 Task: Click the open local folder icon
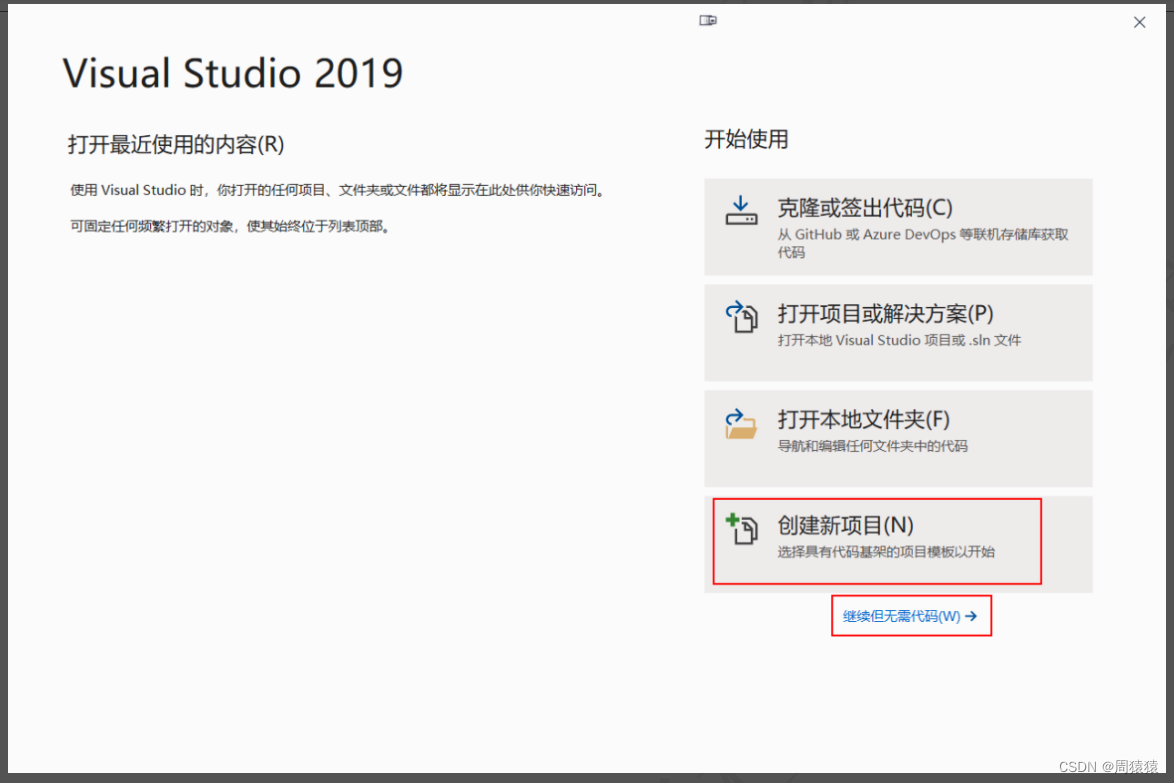(741, 424)
